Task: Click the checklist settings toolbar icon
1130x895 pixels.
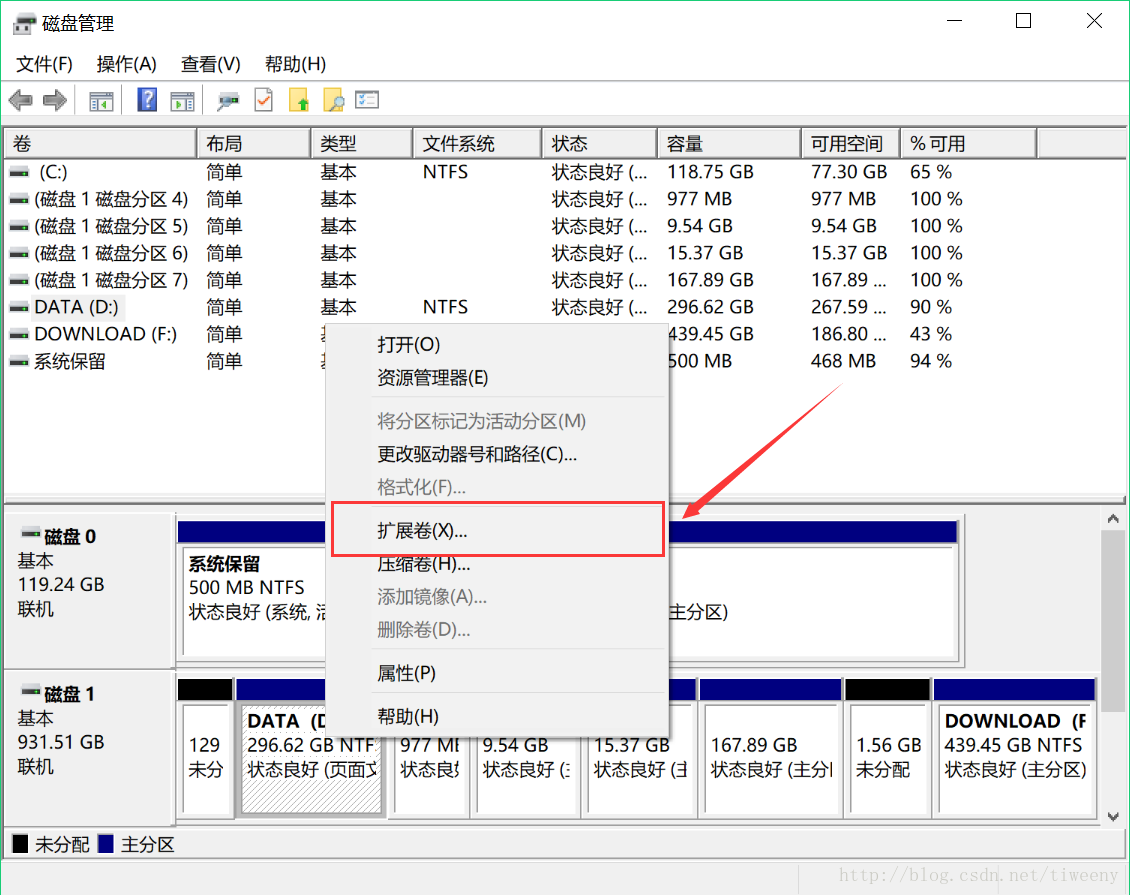Action: [367, 99]
